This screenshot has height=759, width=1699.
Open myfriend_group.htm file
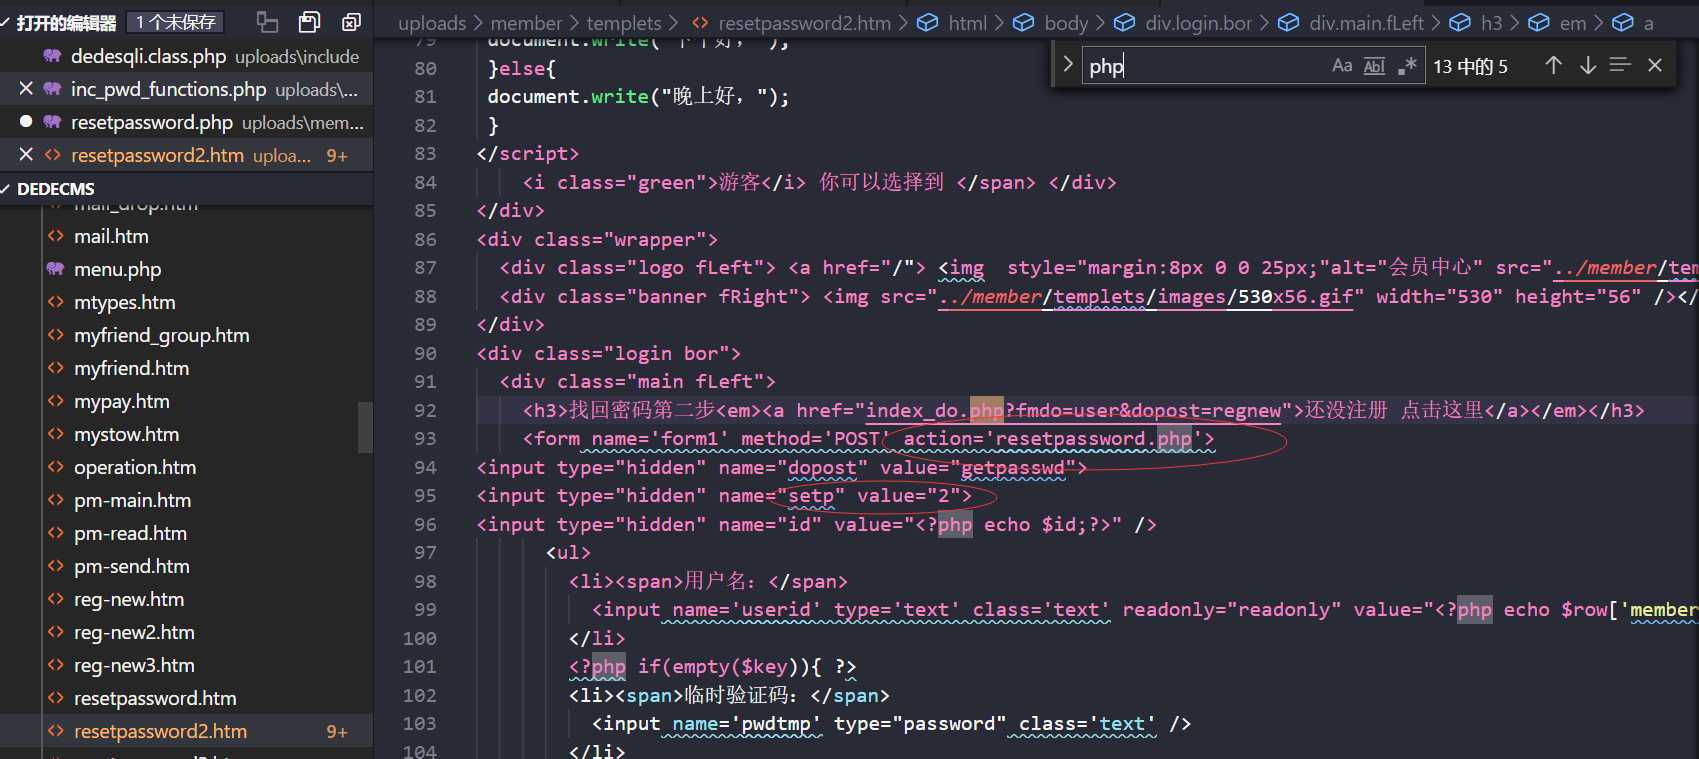click(x=161, y=335)
